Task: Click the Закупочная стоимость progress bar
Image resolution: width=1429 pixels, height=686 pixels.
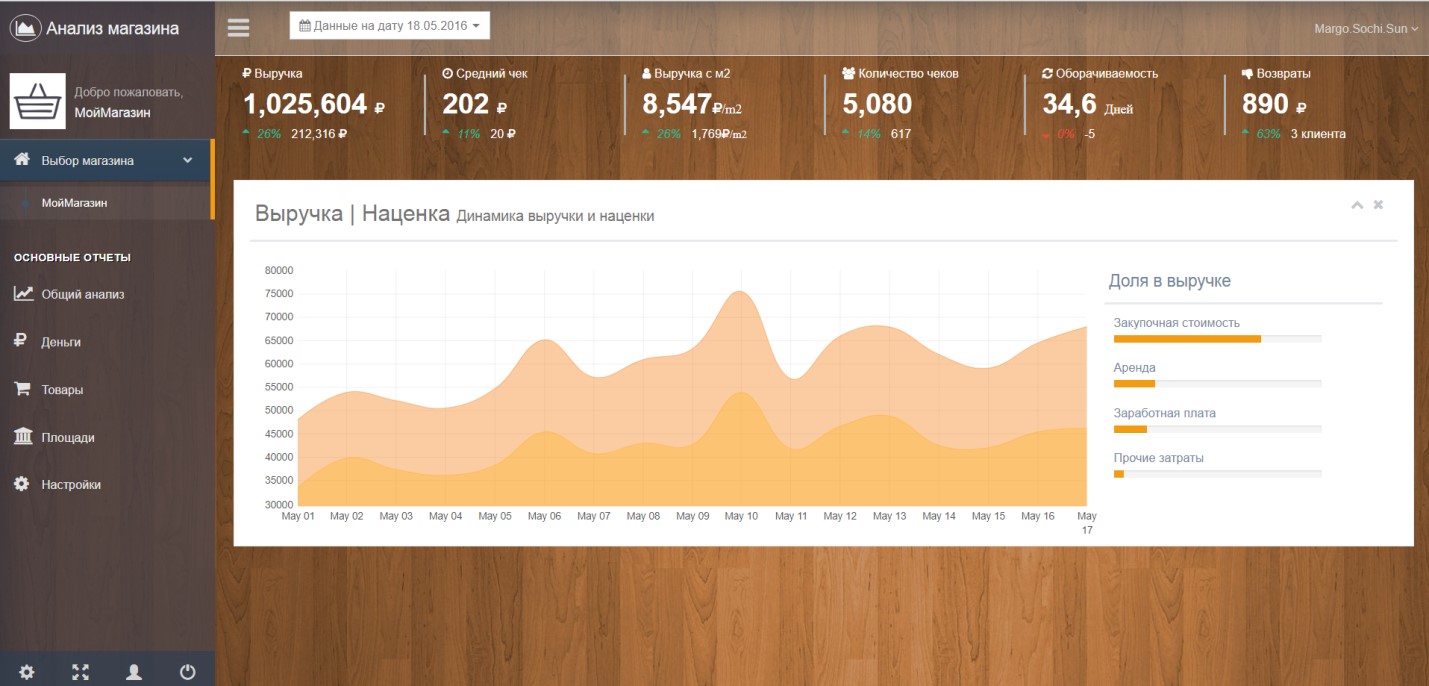Action: [x=1218, y=339]
